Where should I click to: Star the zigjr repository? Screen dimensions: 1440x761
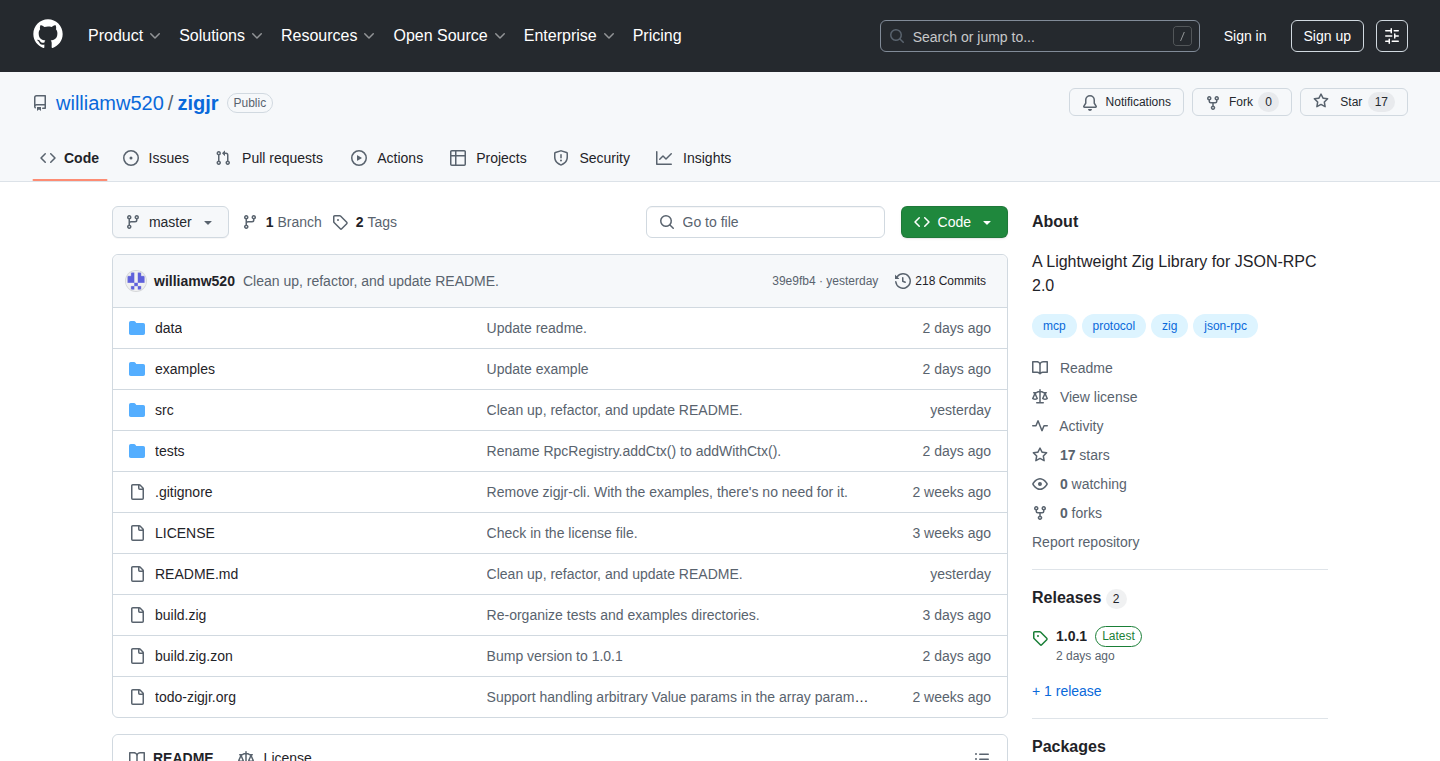(1354, 102)
